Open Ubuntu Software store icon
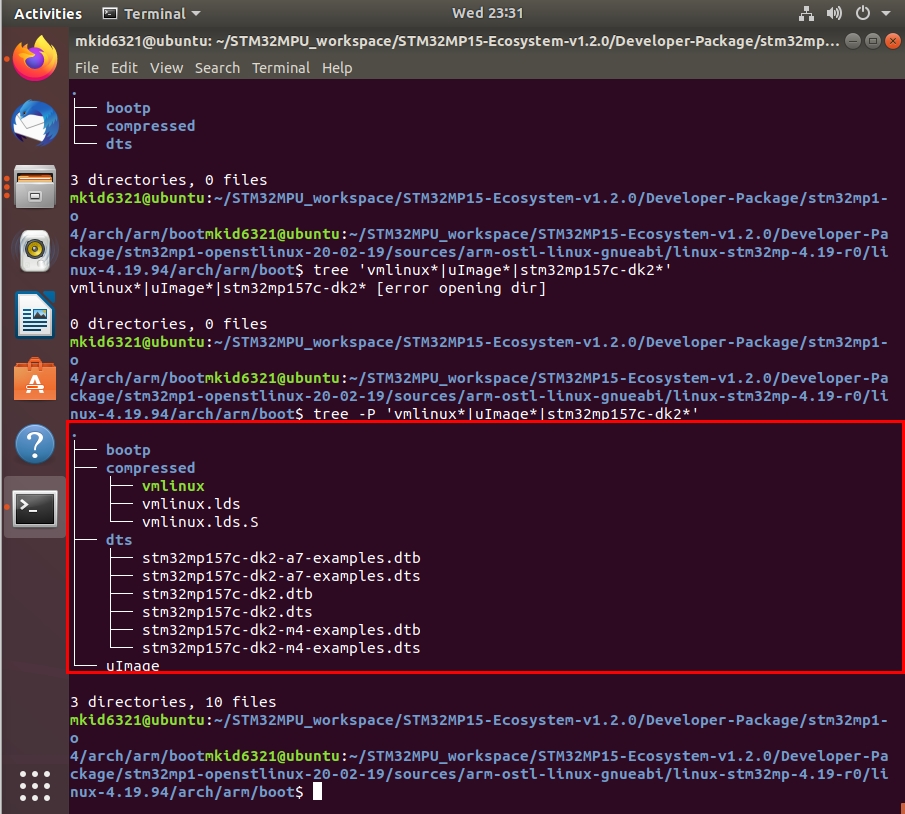The height and width of the screenshot is (814, 905). pyautogui.click(x=35, y=379)
